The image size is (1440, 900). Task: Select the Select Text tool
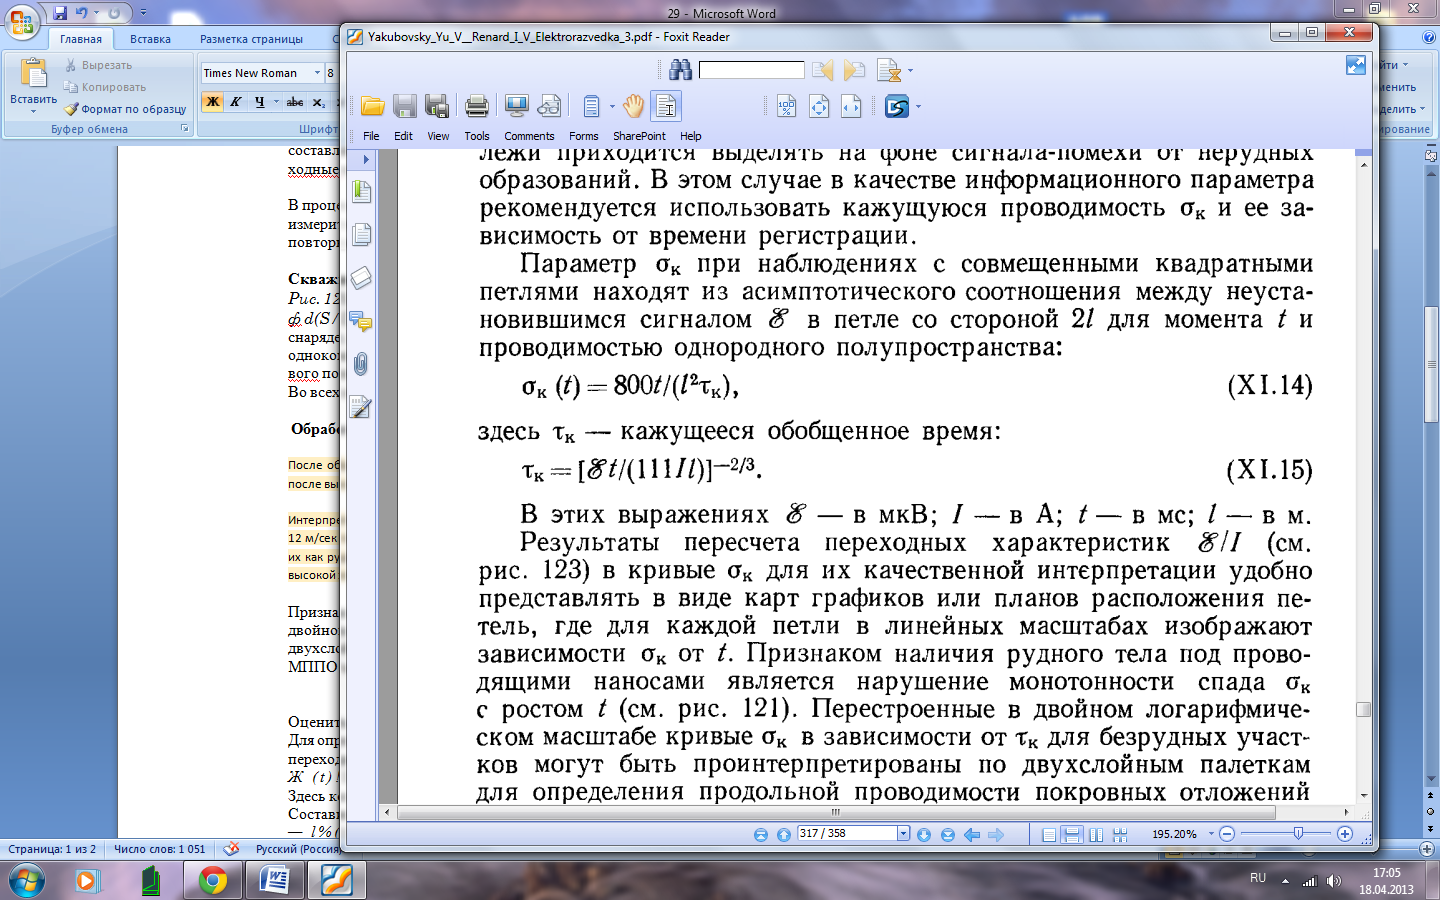coord(666,106)
